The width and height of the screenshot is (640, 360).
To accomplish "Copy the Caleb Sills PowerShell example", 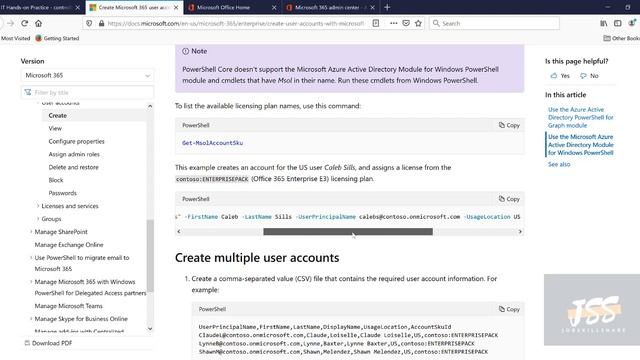I will pos(509,199).
